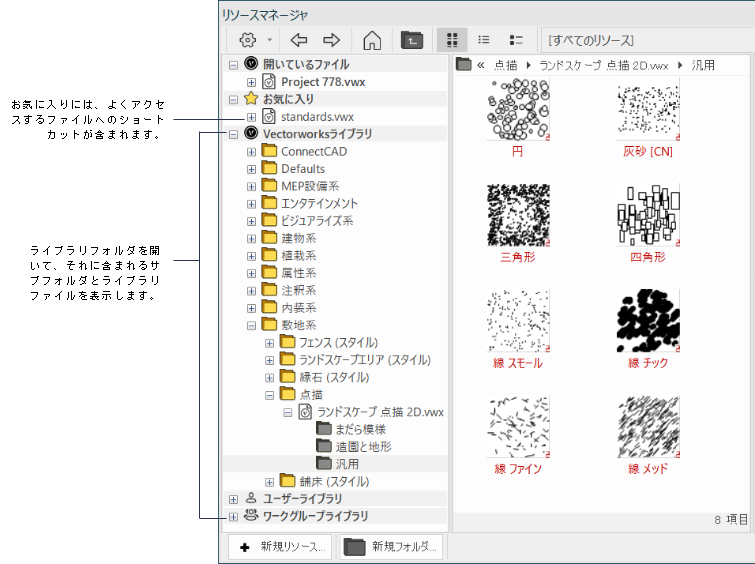Switch to list view mode
Viewport: 755px width, 564px height.
484,40
